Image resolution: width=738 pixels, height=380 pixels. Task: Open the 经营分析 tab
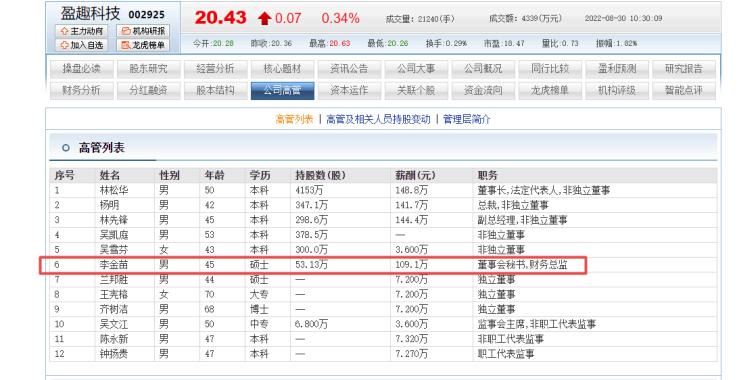pyautogui.click(x=215, y=69)
